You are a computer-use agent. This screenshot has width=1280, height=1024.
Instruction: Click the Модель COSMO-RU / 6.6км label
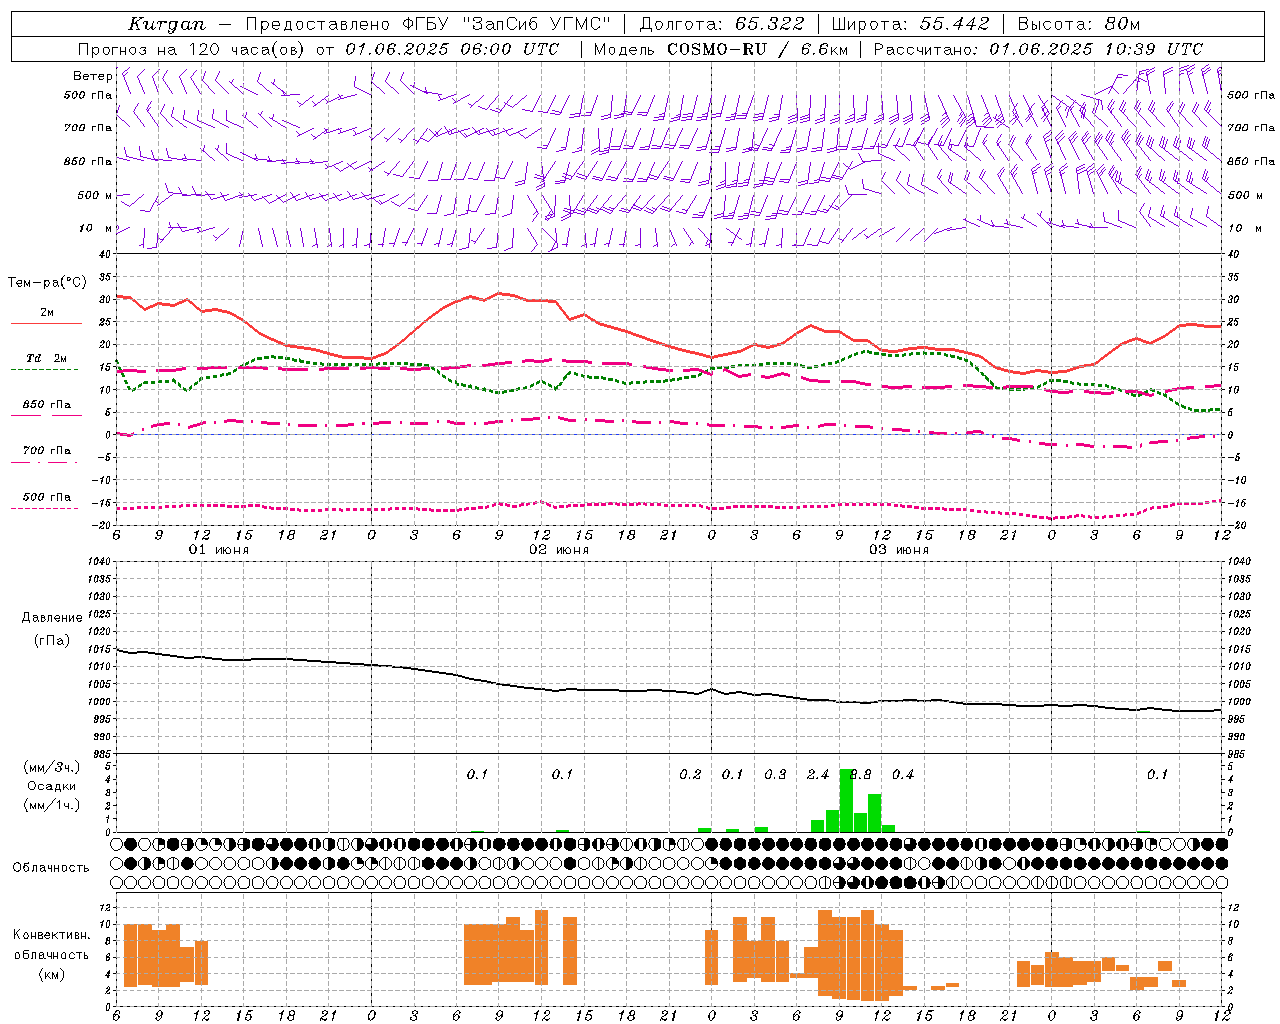721,49
